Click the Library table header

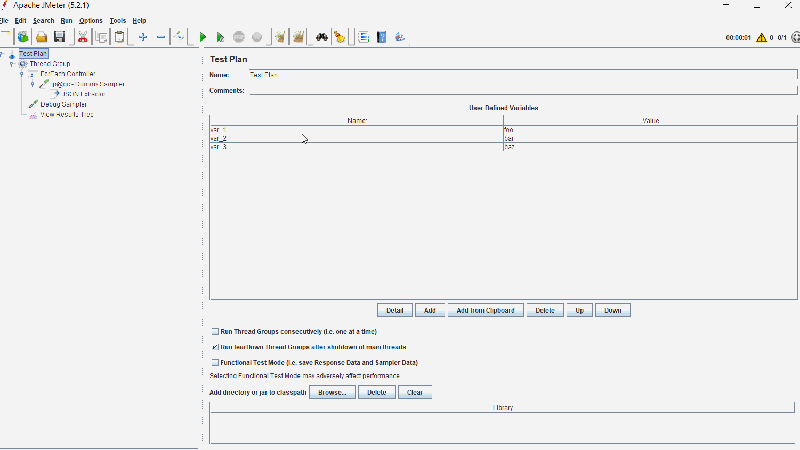[503, 407]
